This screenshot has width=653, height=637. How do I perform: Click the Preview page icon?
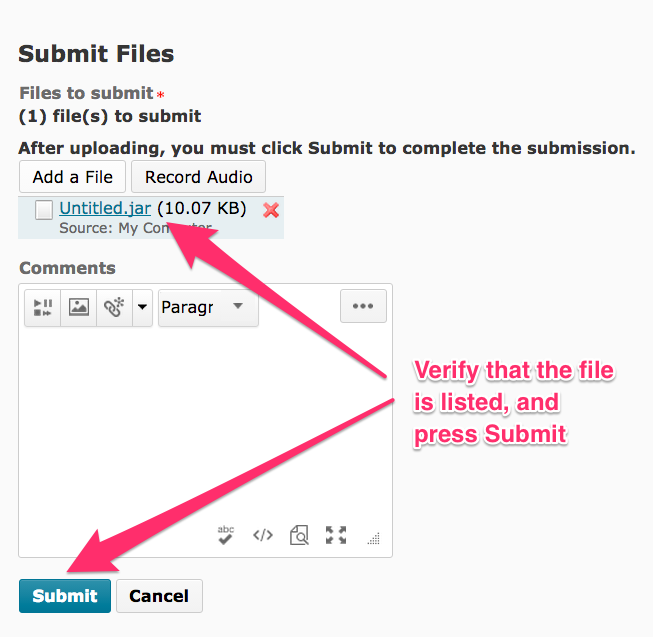[x=299, y=535]
